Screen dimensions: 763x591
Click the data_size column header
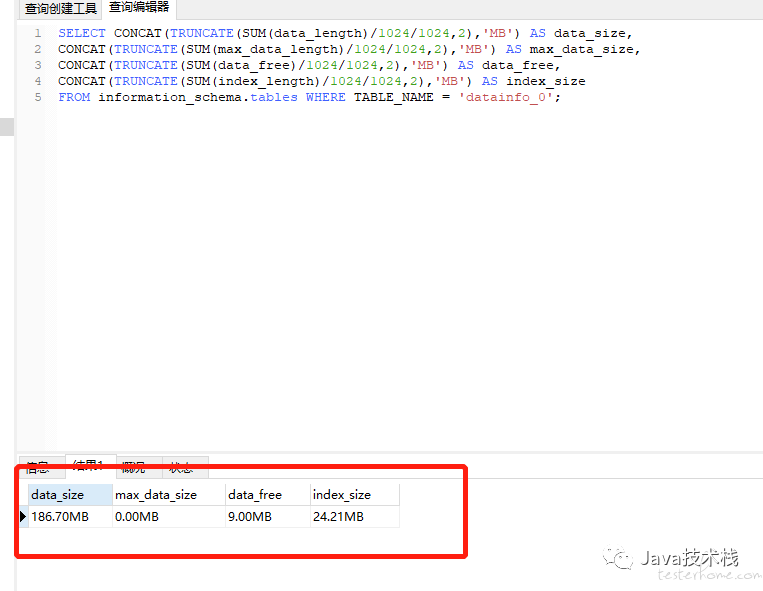pos(71,495)
